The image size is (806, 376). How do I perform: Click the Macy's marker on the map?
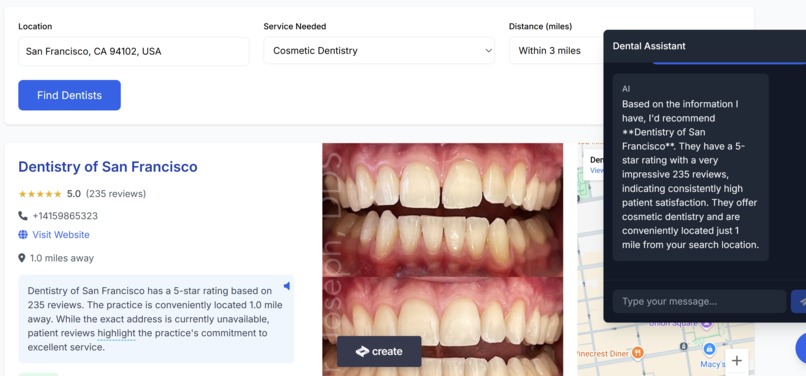click(709, 349)
